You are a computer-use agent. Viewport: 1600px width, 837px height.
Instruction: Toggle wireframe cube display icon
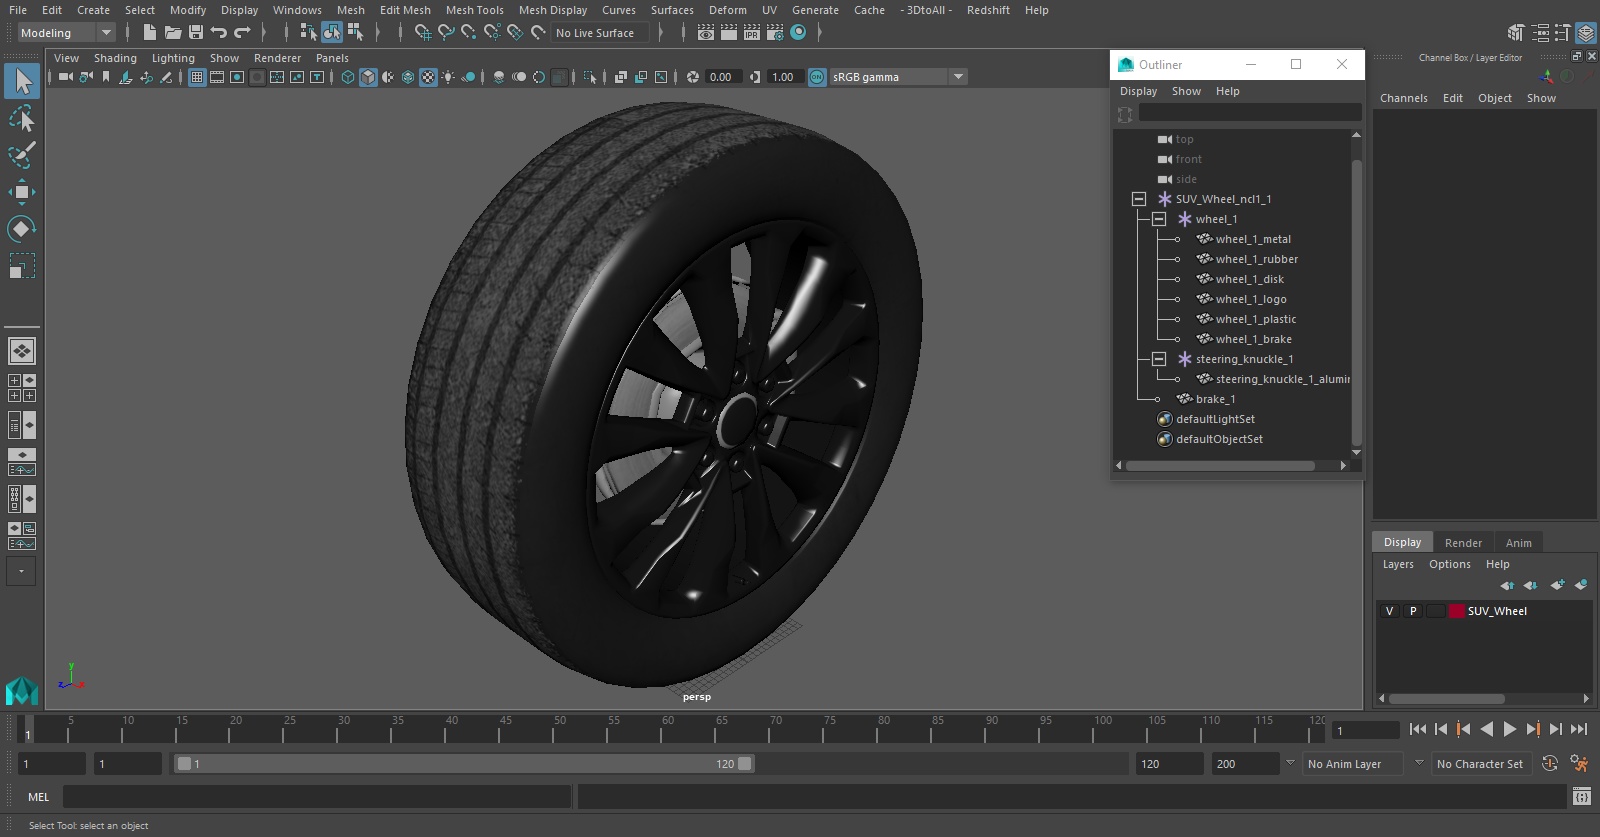(x=348, y=77)
